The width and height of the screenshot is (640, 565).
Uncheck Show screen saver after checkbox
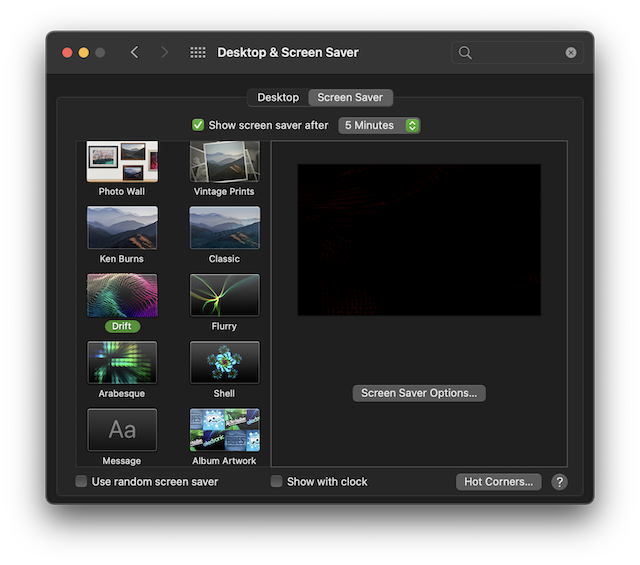[198, 125]
